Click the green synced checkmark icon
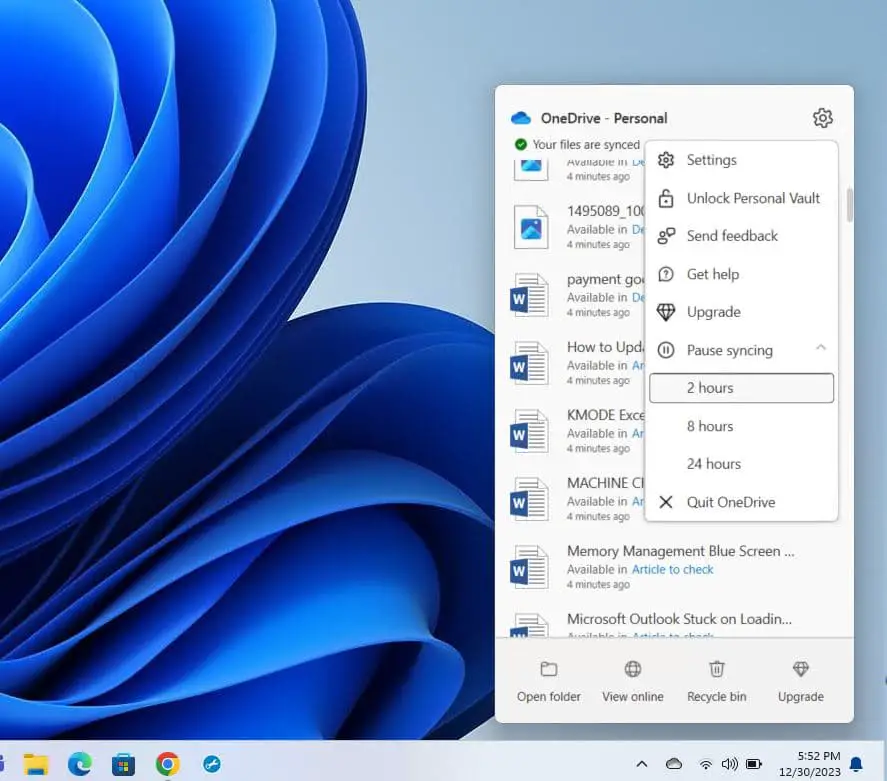 point(520,144)
